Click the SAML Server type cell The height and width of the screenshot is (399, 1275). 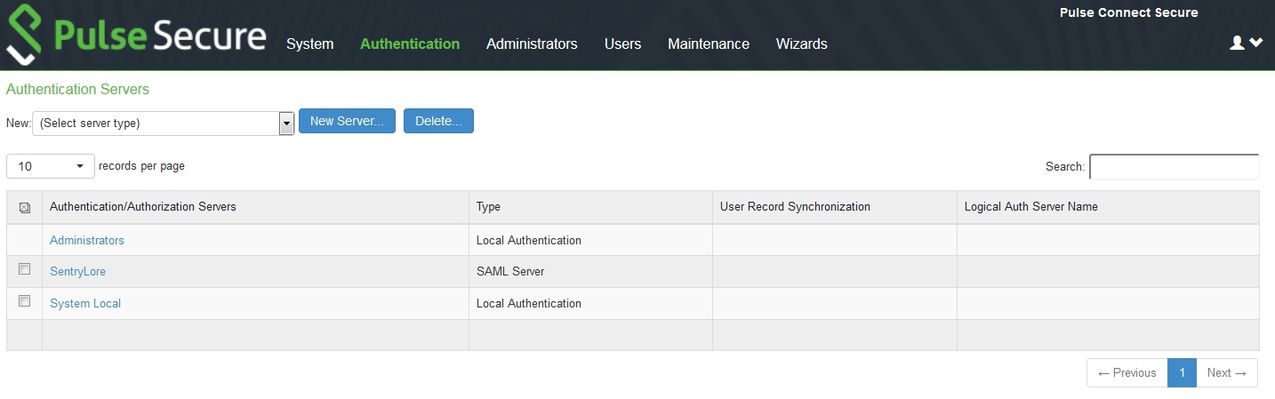click(x=590, y=272)
